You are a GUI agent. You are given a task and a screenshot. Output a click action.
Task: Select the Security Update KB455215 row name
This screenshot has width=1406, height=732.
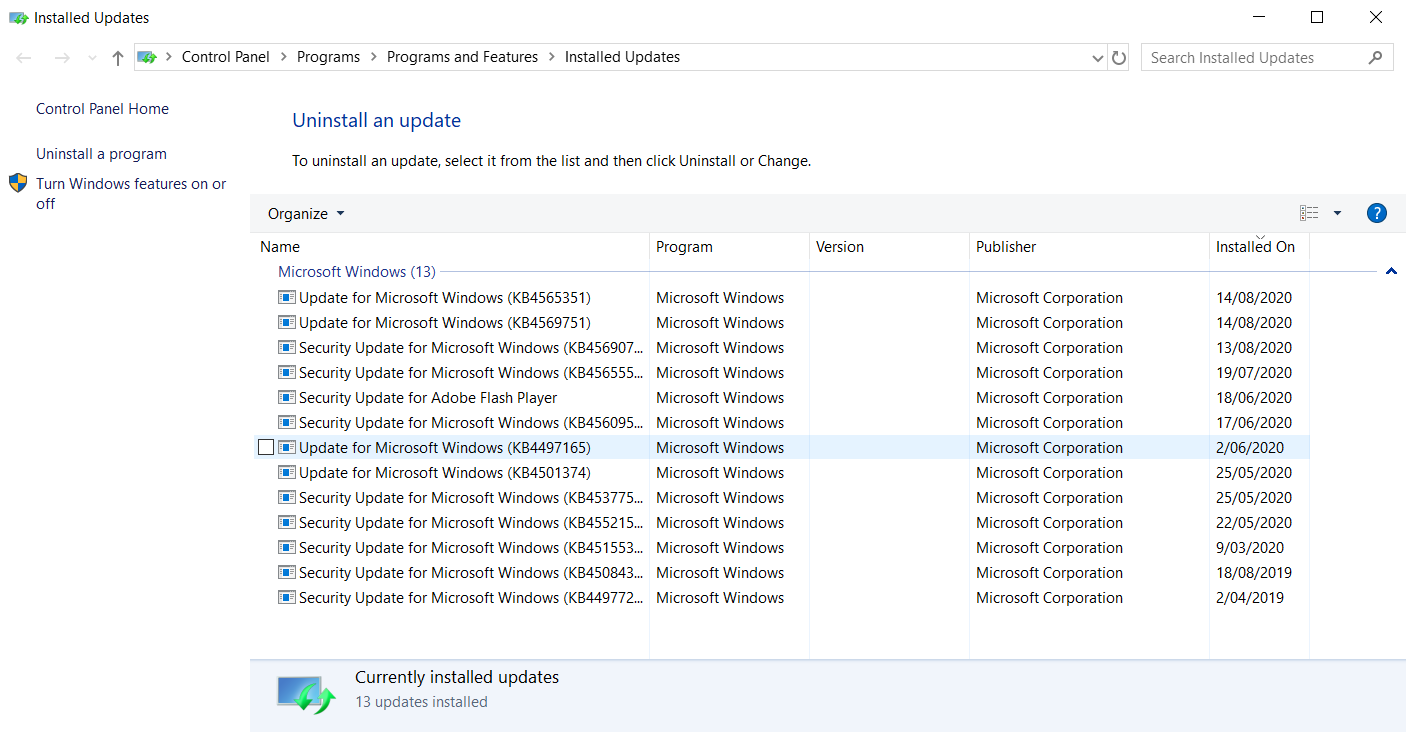(x=472, y=523)
